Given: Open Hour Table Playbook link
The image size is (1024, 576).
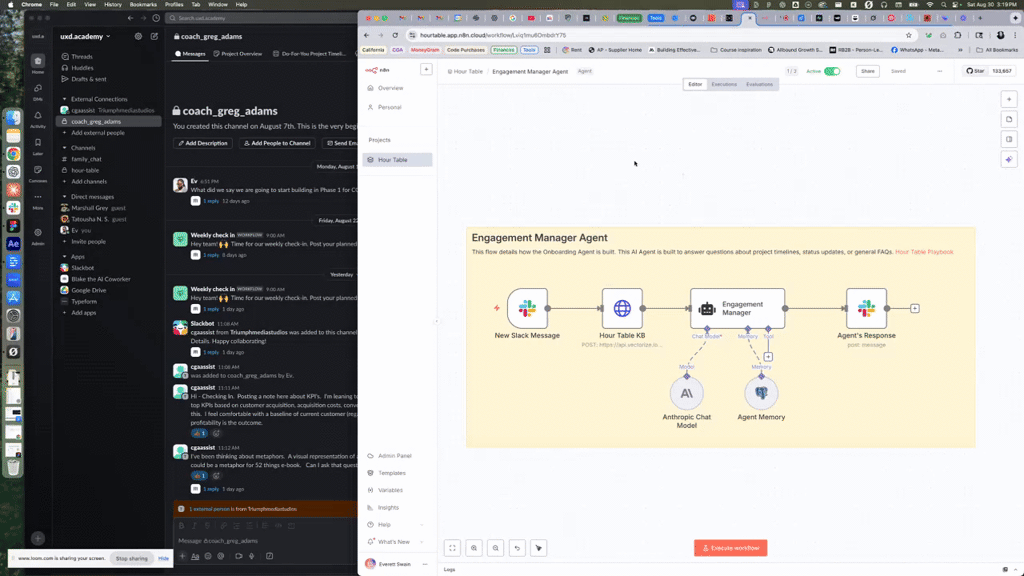Looking at the screenshot, I should click(924, 252).
